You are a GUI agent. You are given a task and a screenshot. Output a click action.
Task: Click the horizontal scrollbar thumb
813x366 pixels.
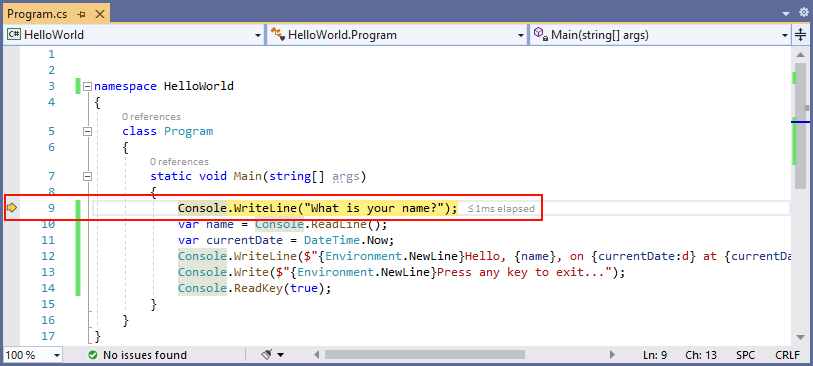(425, 355)
